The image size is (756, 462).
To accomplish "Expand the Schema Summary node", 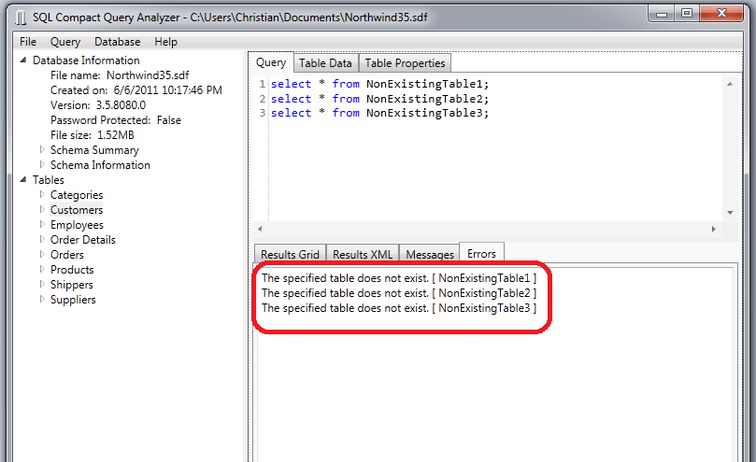I will point(41,150).
